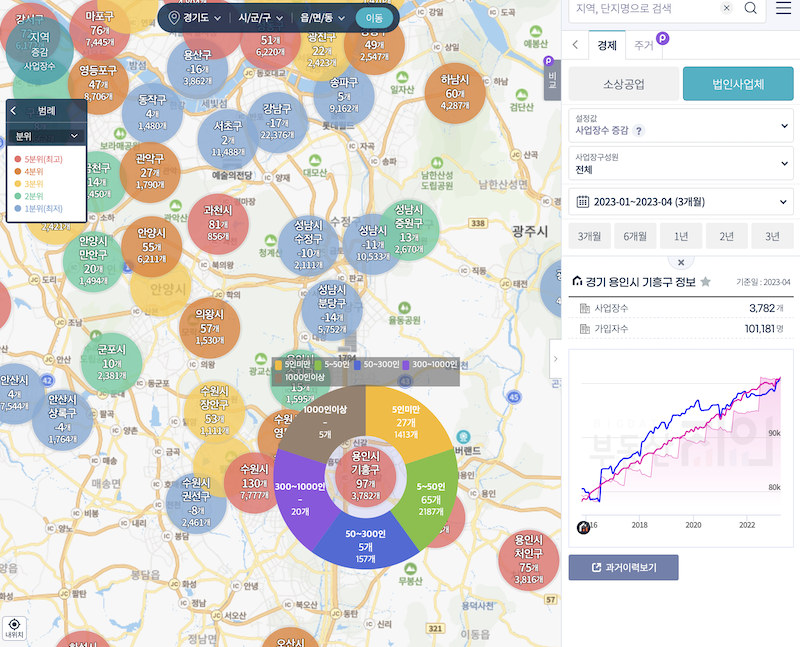
Task: Open the 분위 legend dropdown
Action: click(x=46, y=136)
